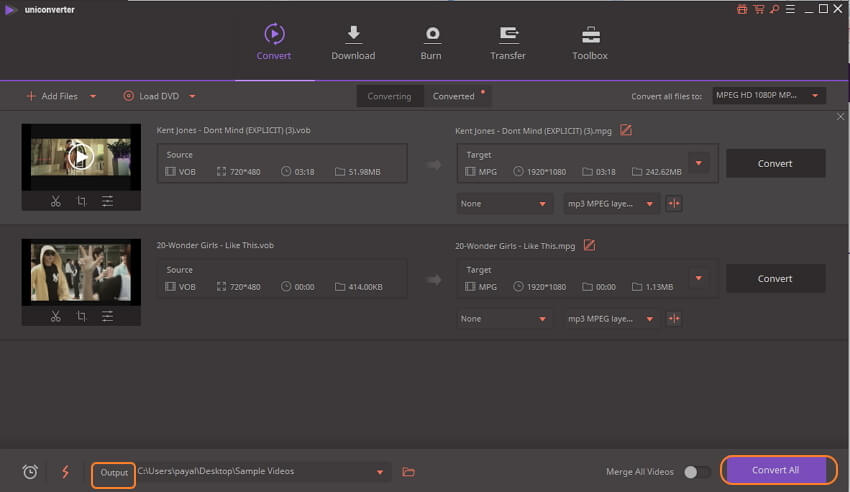Toggle high speed conversion lightning icon
Screen dimensions: 850x492
pyautogui.click(x=66, y=472)
